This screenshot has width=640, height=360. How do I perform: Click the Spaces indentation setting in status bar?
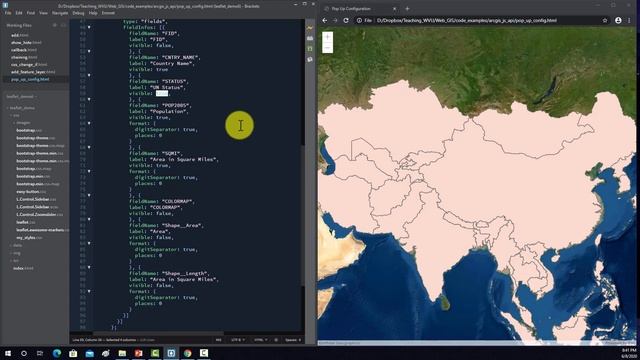(x=293, y=340)
